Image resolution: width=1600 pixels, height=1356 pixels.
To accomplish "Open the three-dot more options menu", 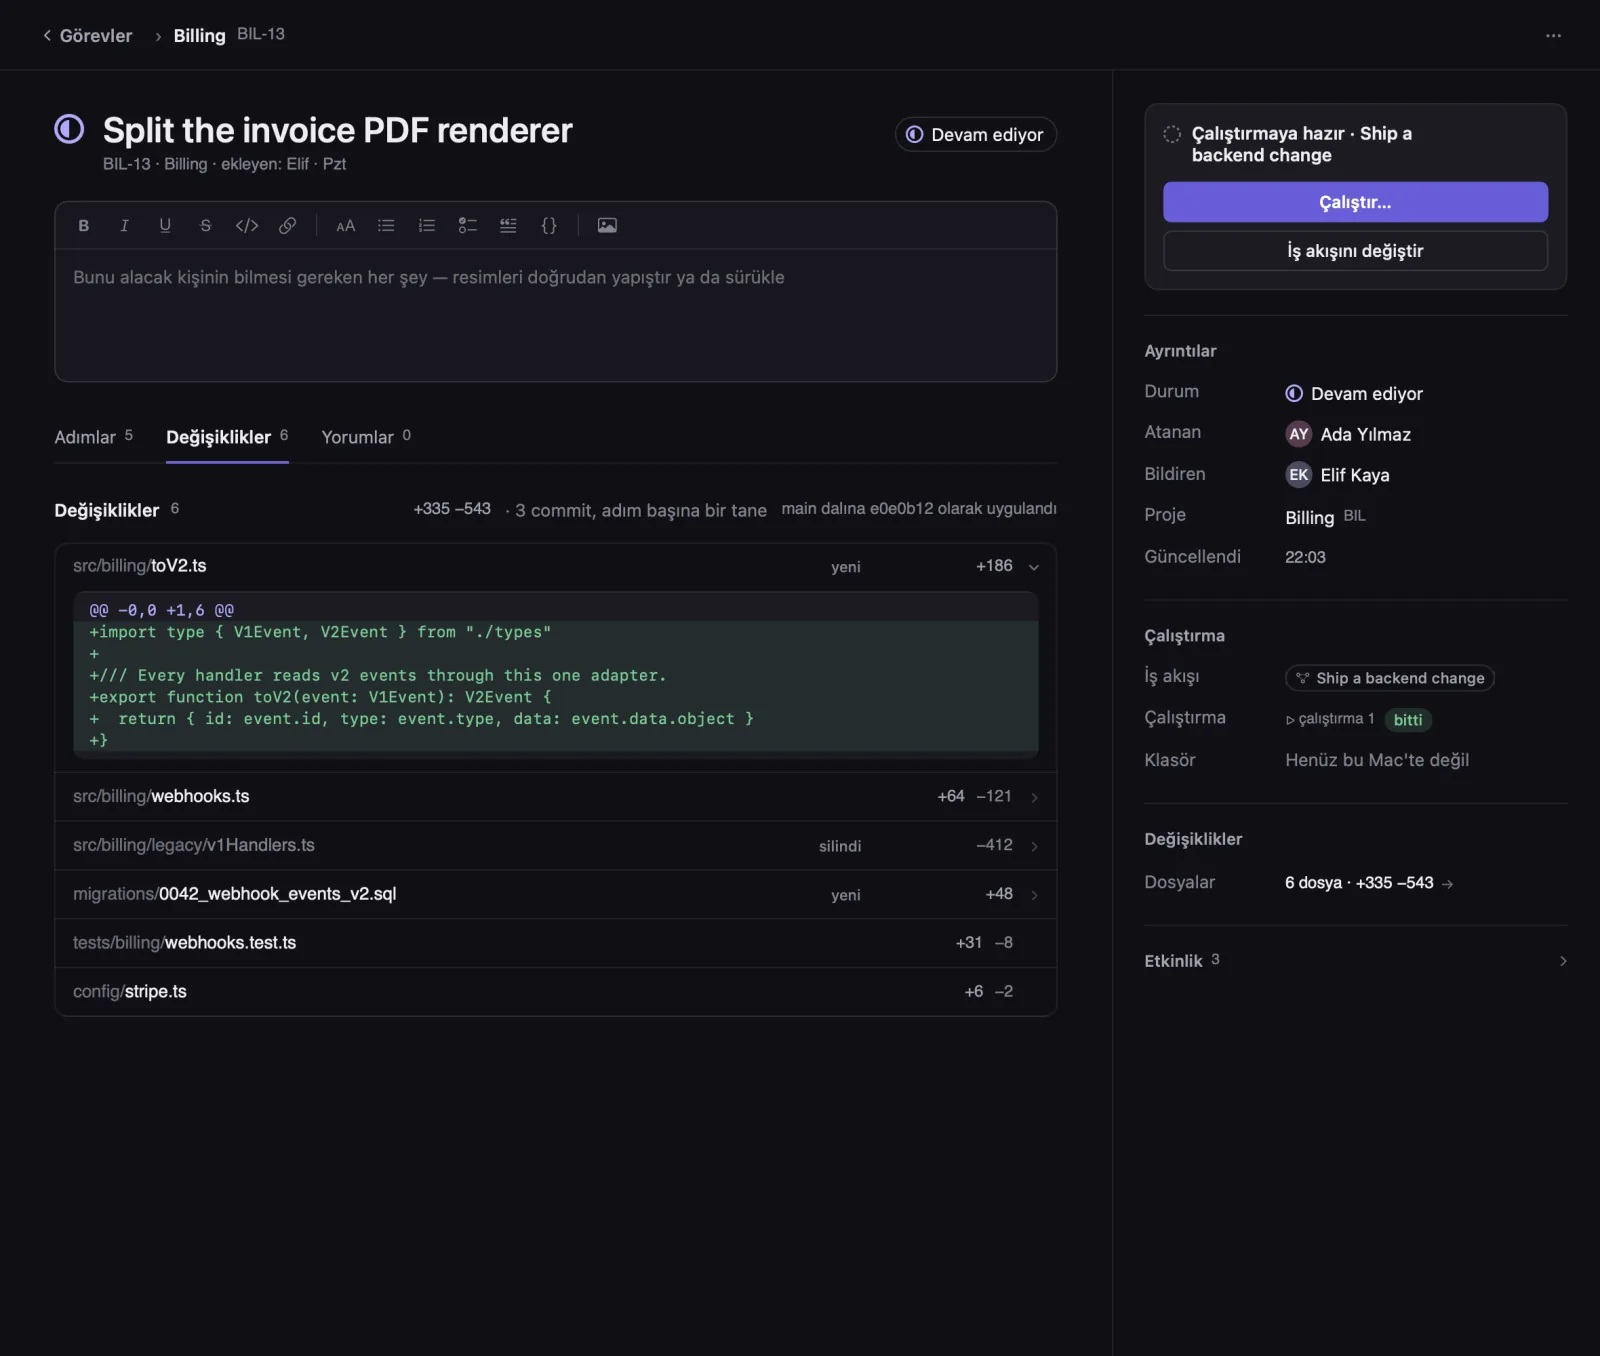I will (x=1553, y=36).
